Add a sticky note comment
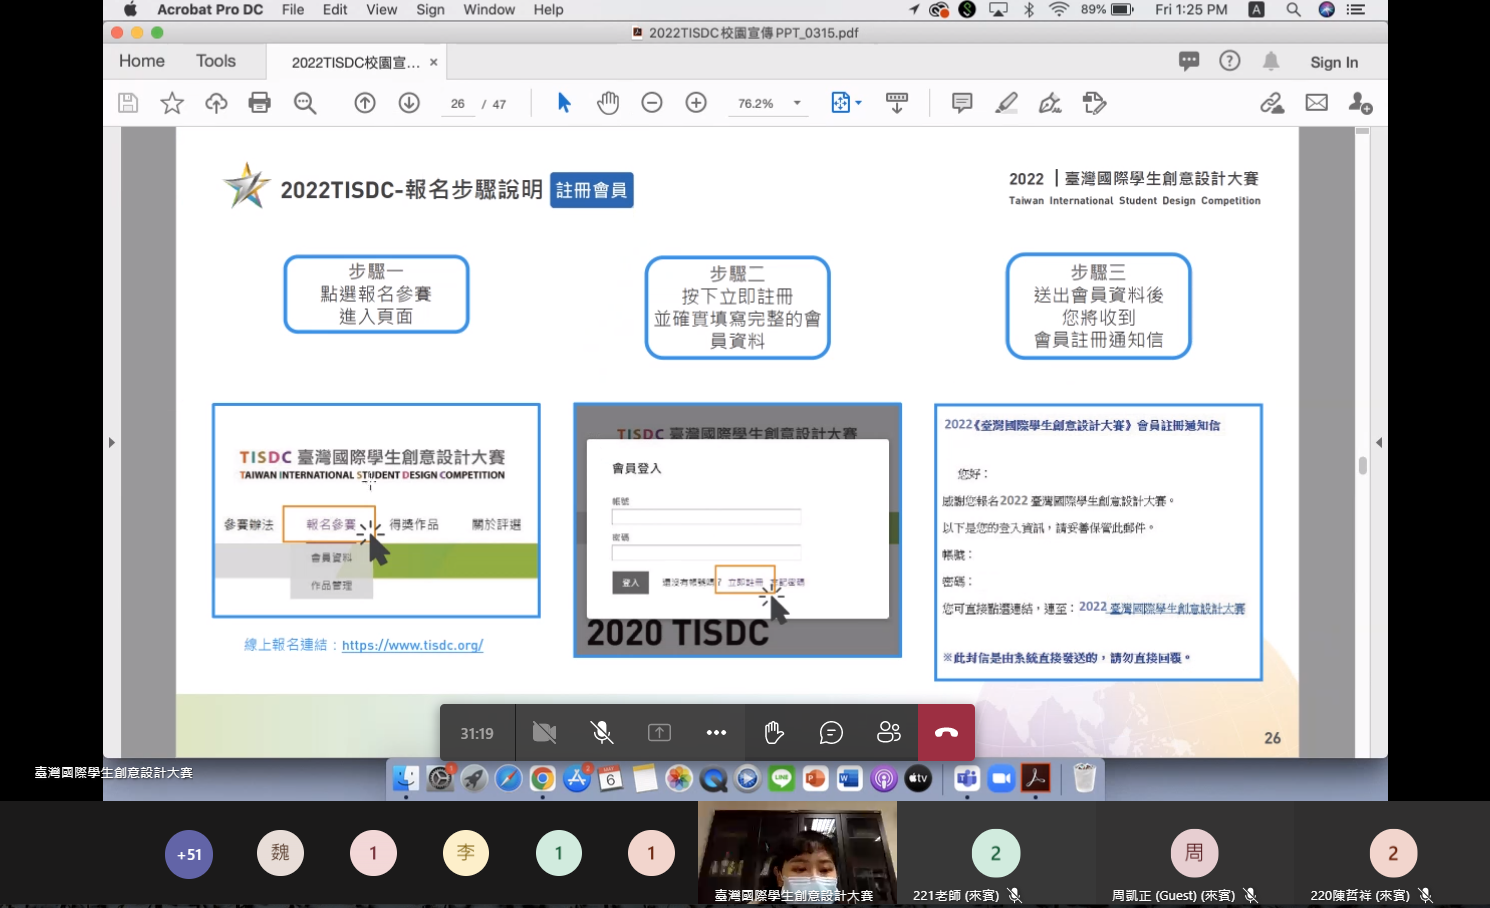Viewport: 1490px width, 908px height. point(962,103)
